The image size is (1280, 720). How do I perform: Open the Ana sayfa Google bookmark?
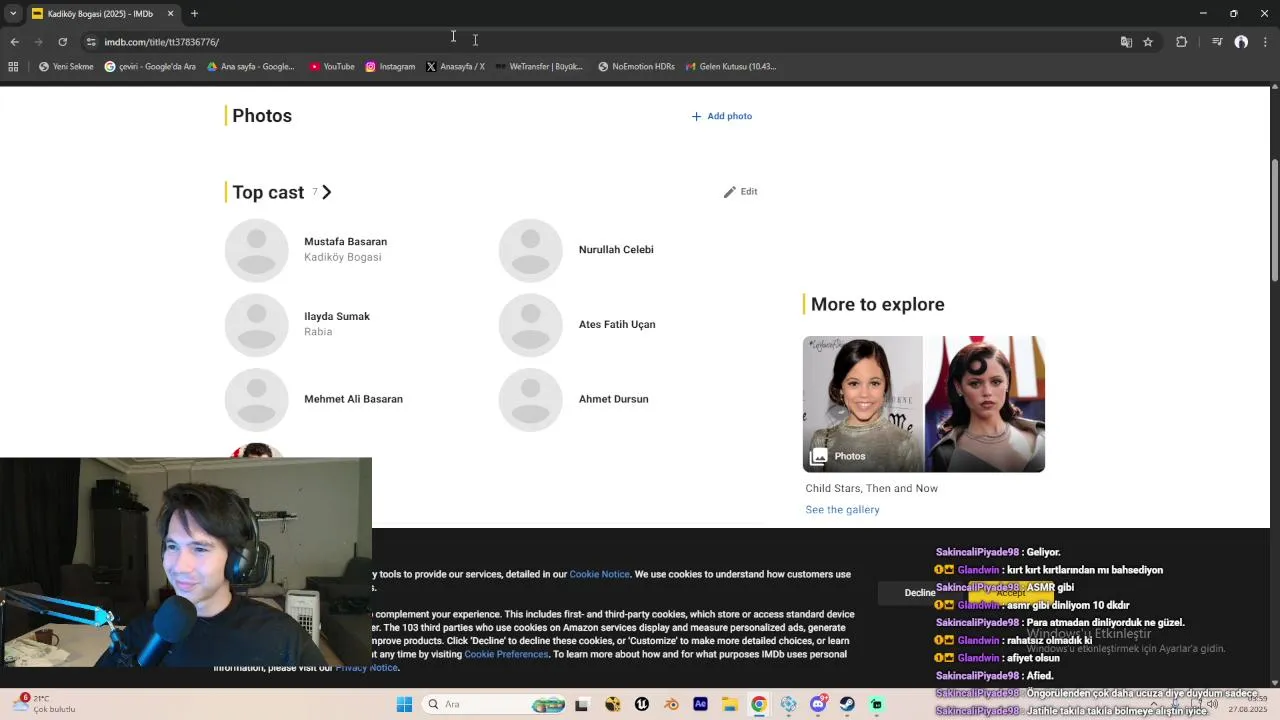pos(251,67)
